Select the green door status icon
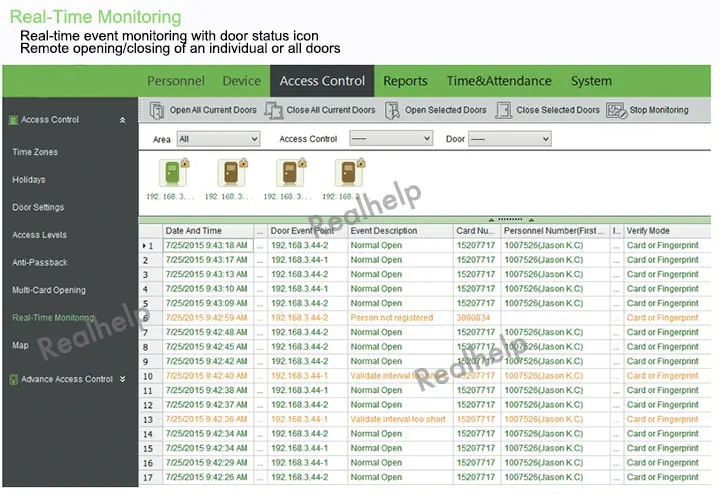The image size is (720, 494). (x=174, y=172)
